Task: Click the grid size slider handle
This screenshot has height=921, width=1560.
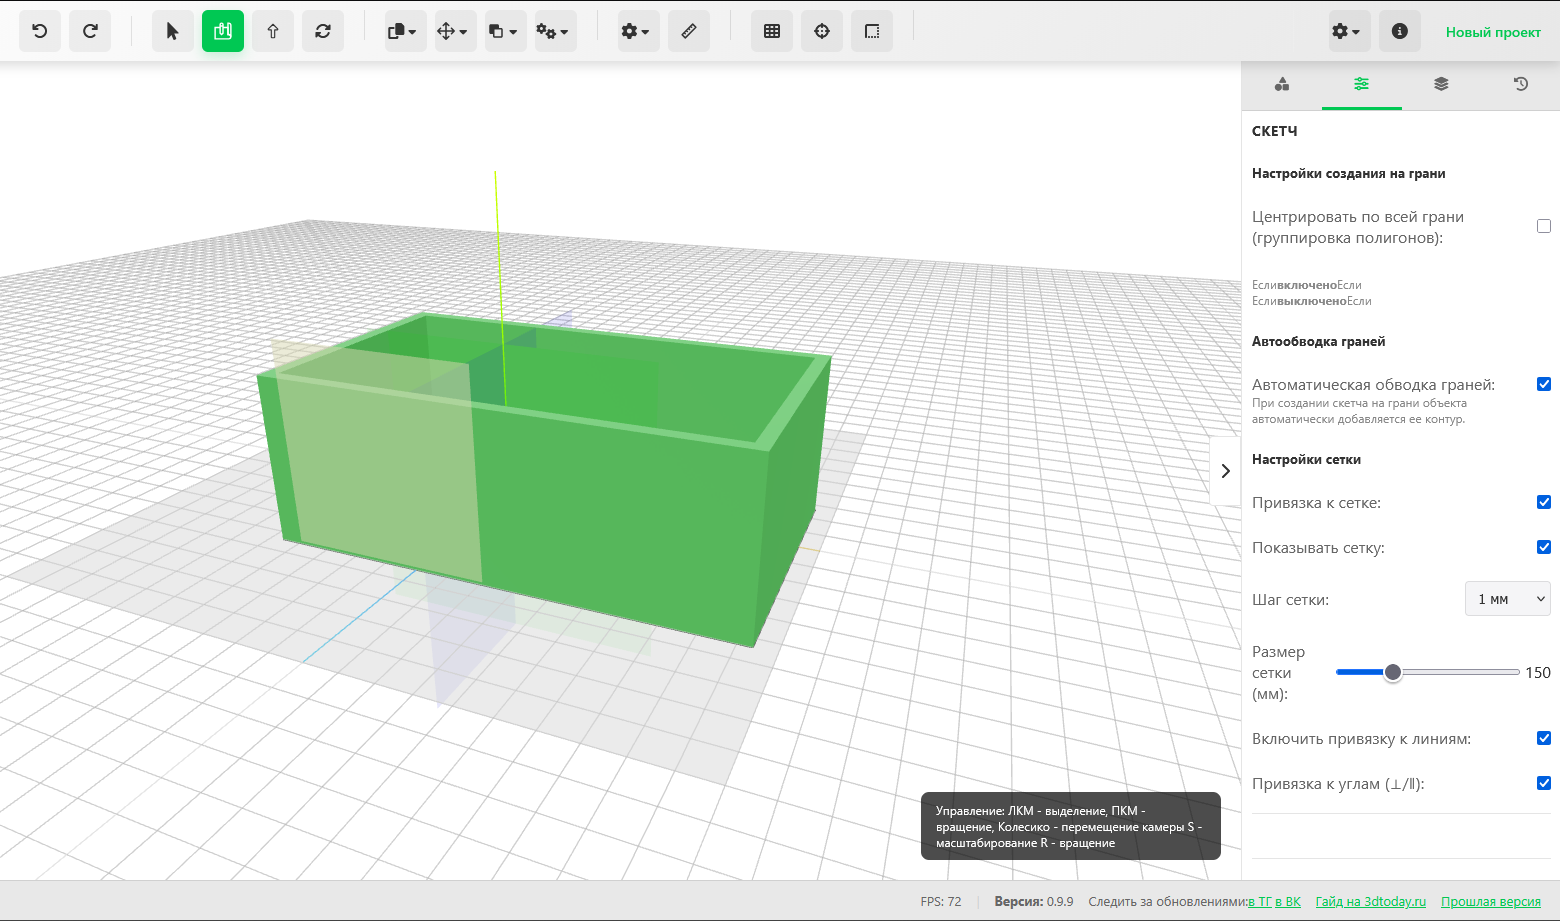Action: [1393, 672]
